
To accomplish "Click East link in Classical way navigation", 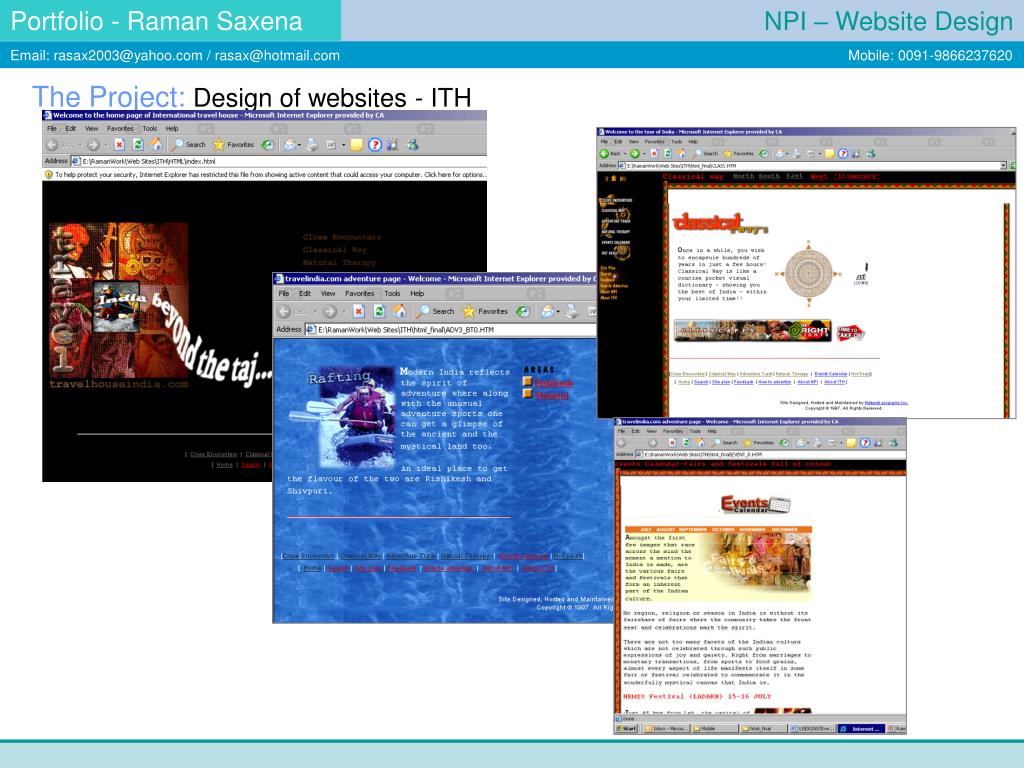I will 794,176.
